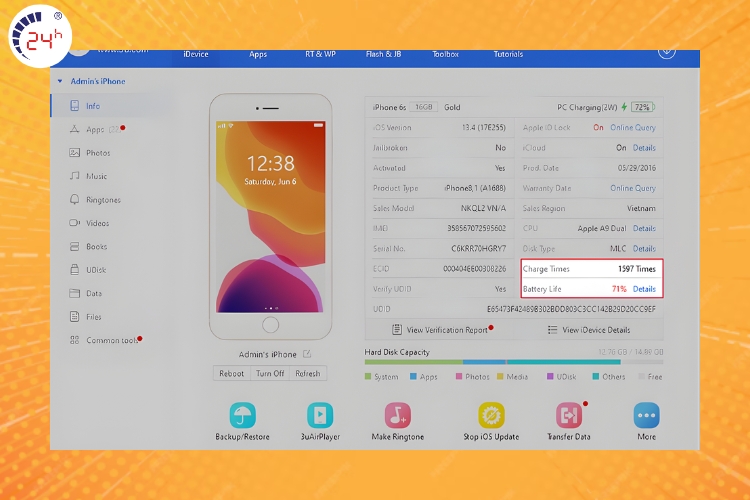Open Ringtones in the sidebar
This screenshot has height=500, width=750.
(x=102, y=200)
